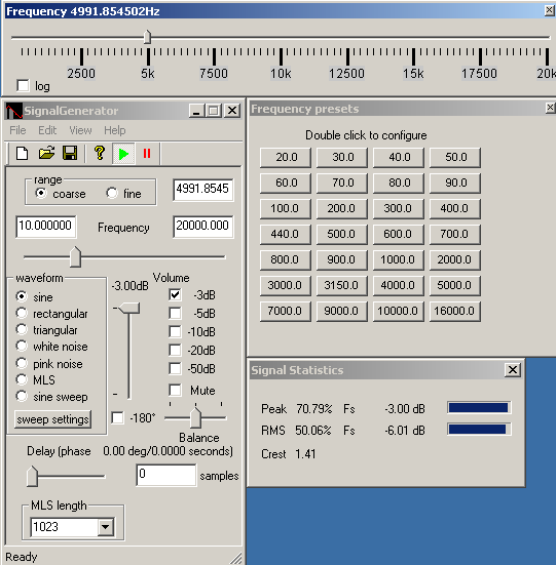The image size is (557, 566).
Task: Close the Signal Statistics panel
Action: 512,370
